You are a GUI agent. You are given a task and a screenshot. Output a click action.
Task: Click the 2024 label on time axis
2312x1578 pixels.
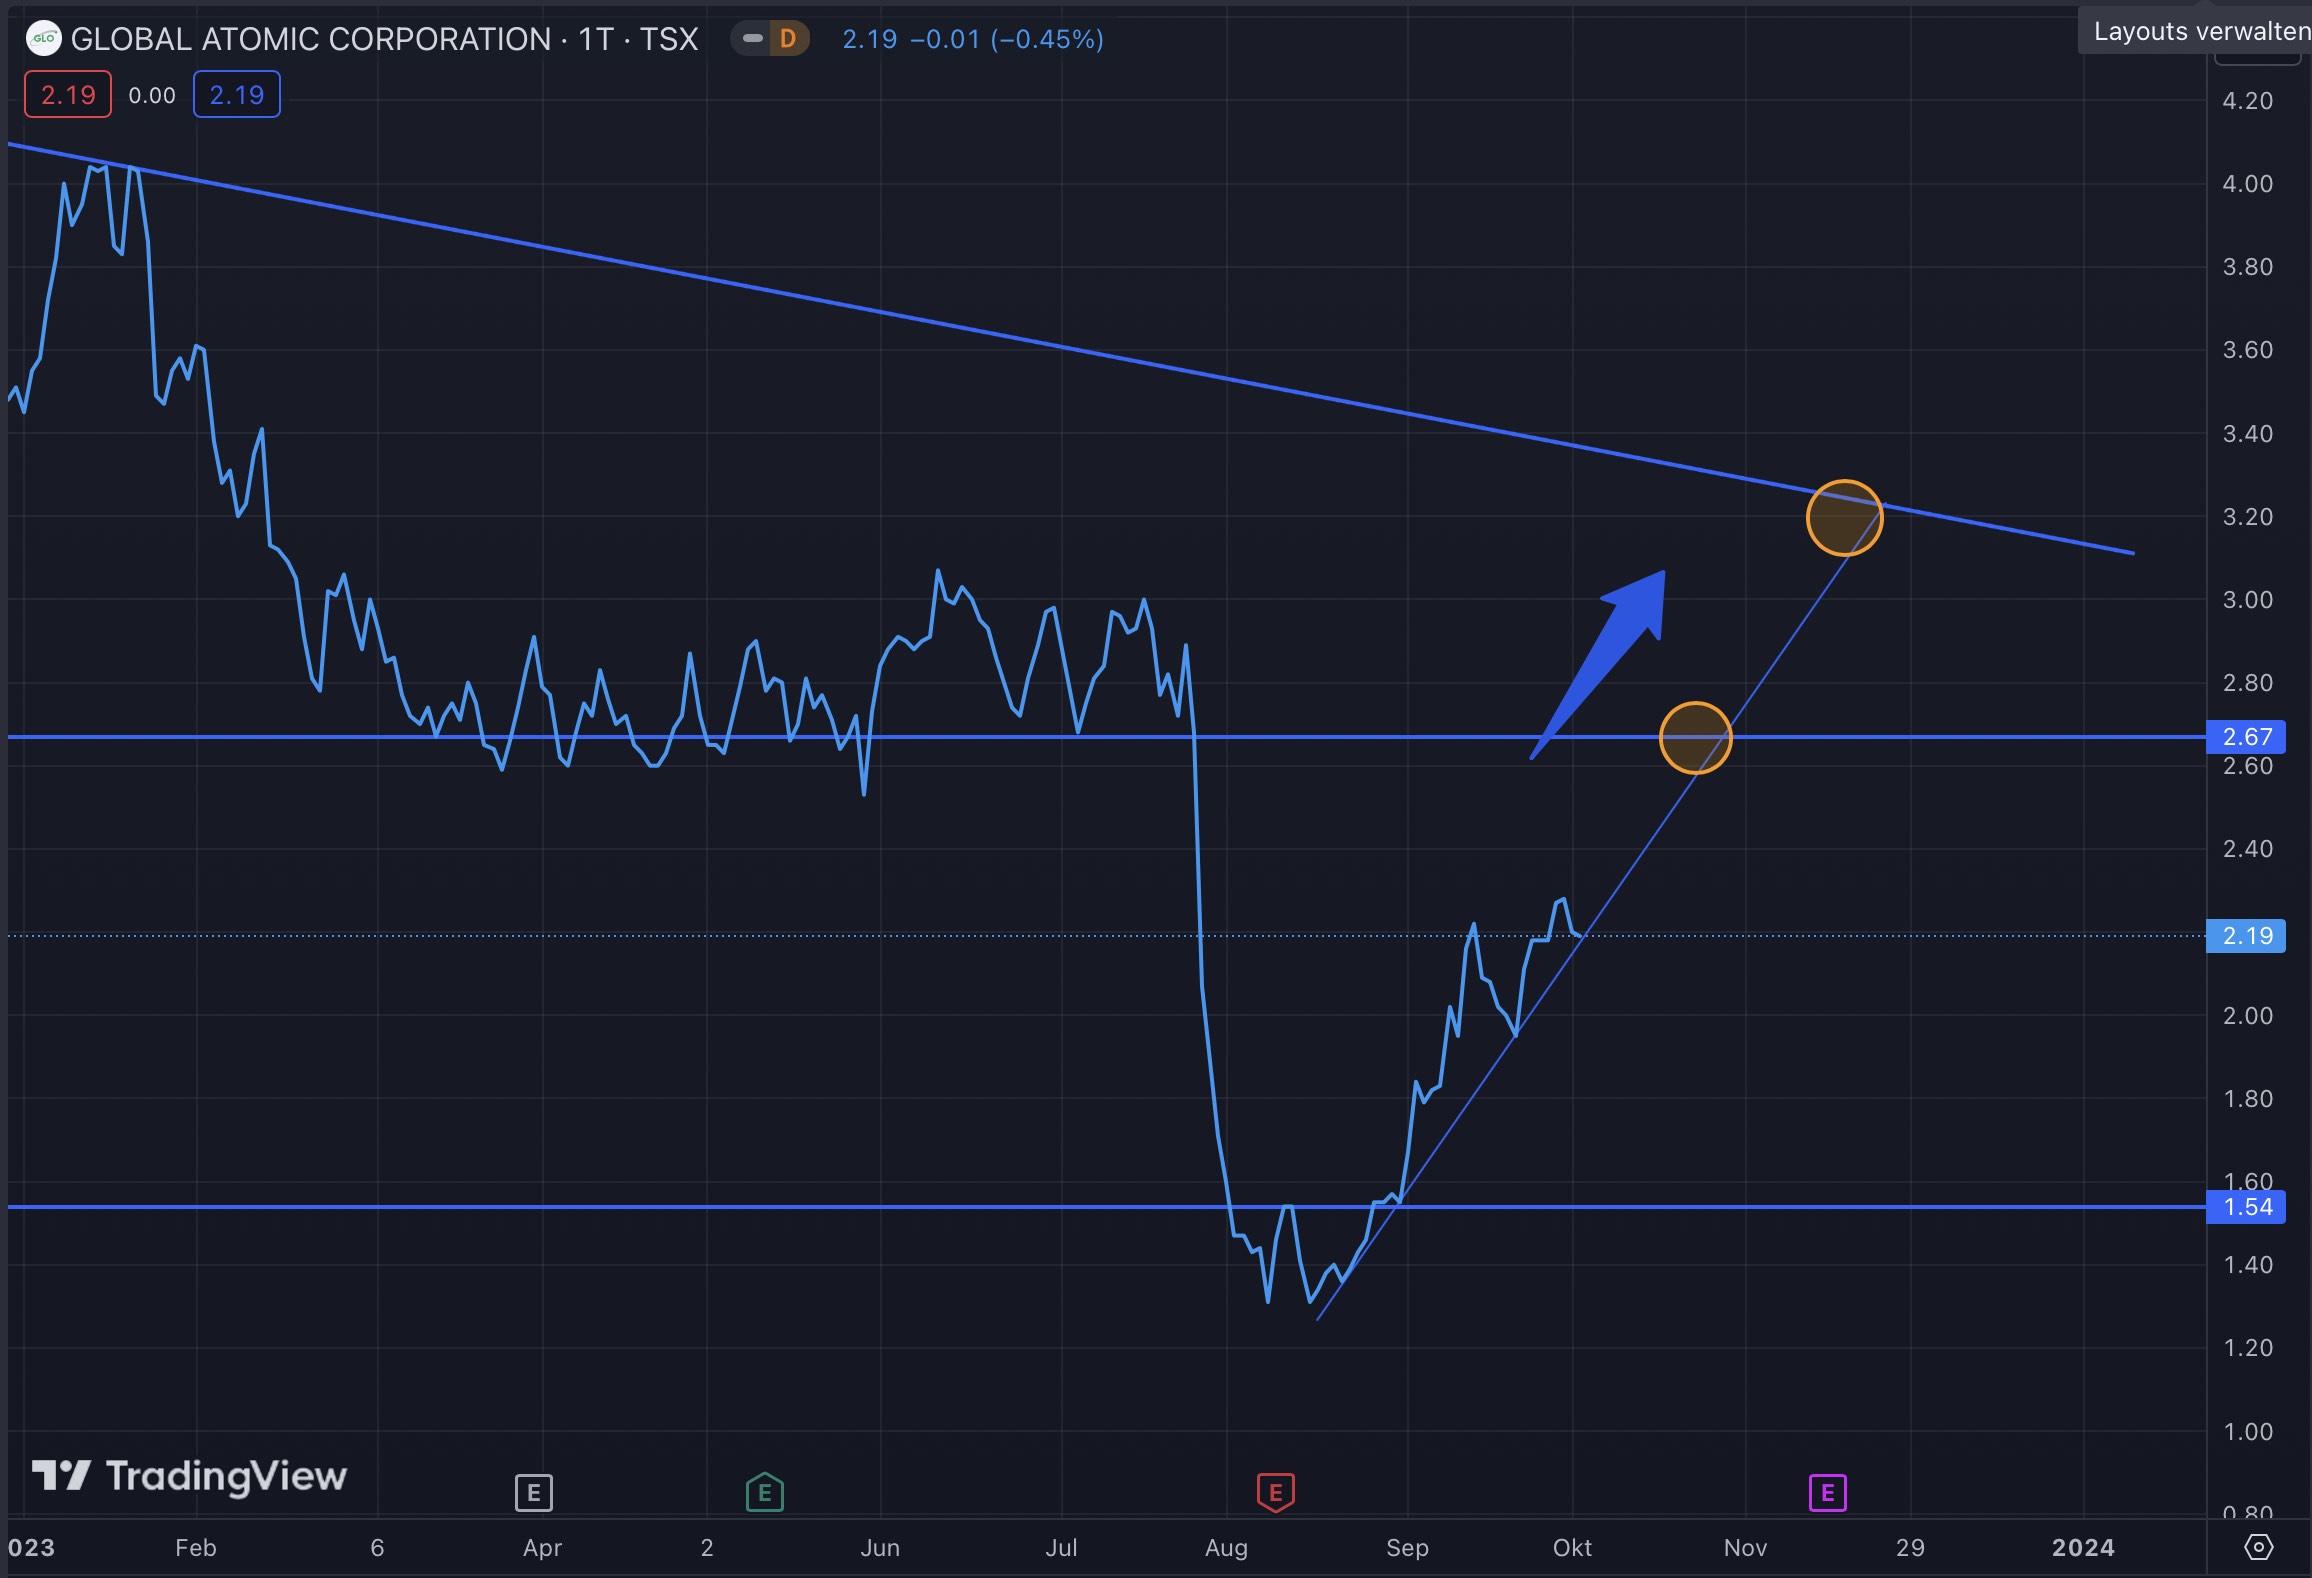click(2082, 1548)
